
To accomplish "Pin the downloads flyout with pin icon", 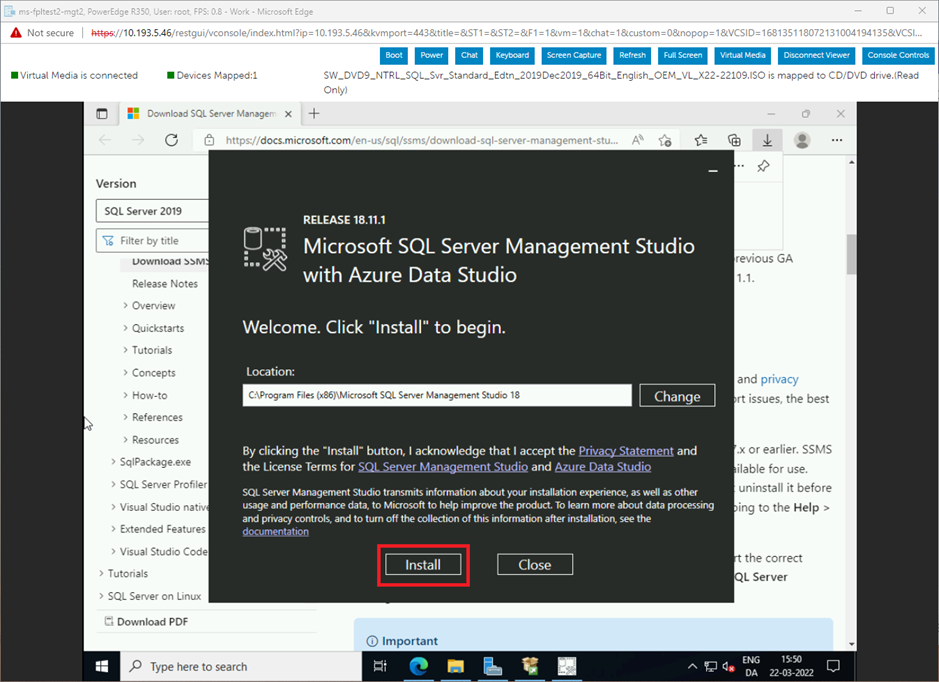I will 763,166.
